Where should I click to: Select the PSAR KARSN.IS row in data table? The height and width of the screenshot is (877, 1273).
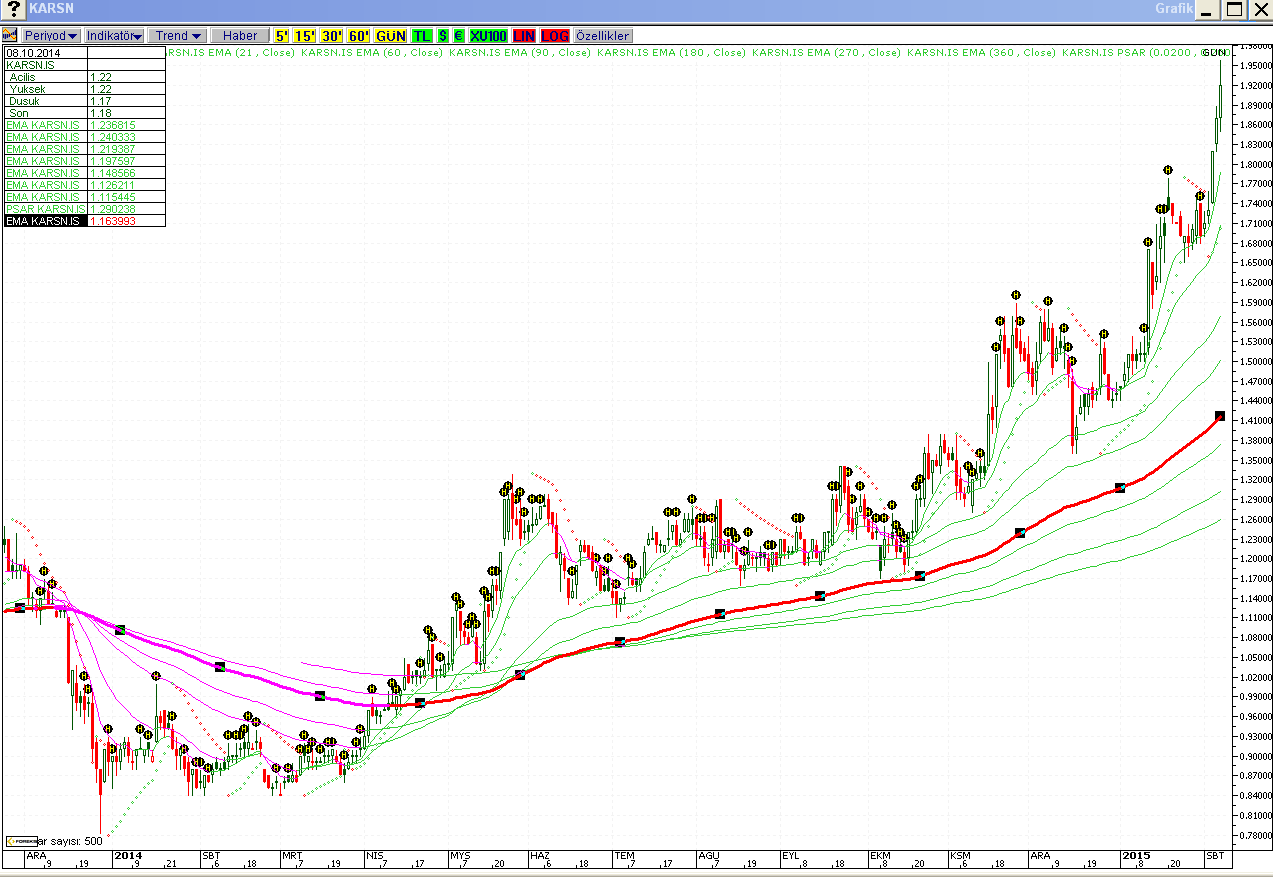click(45, 209)
